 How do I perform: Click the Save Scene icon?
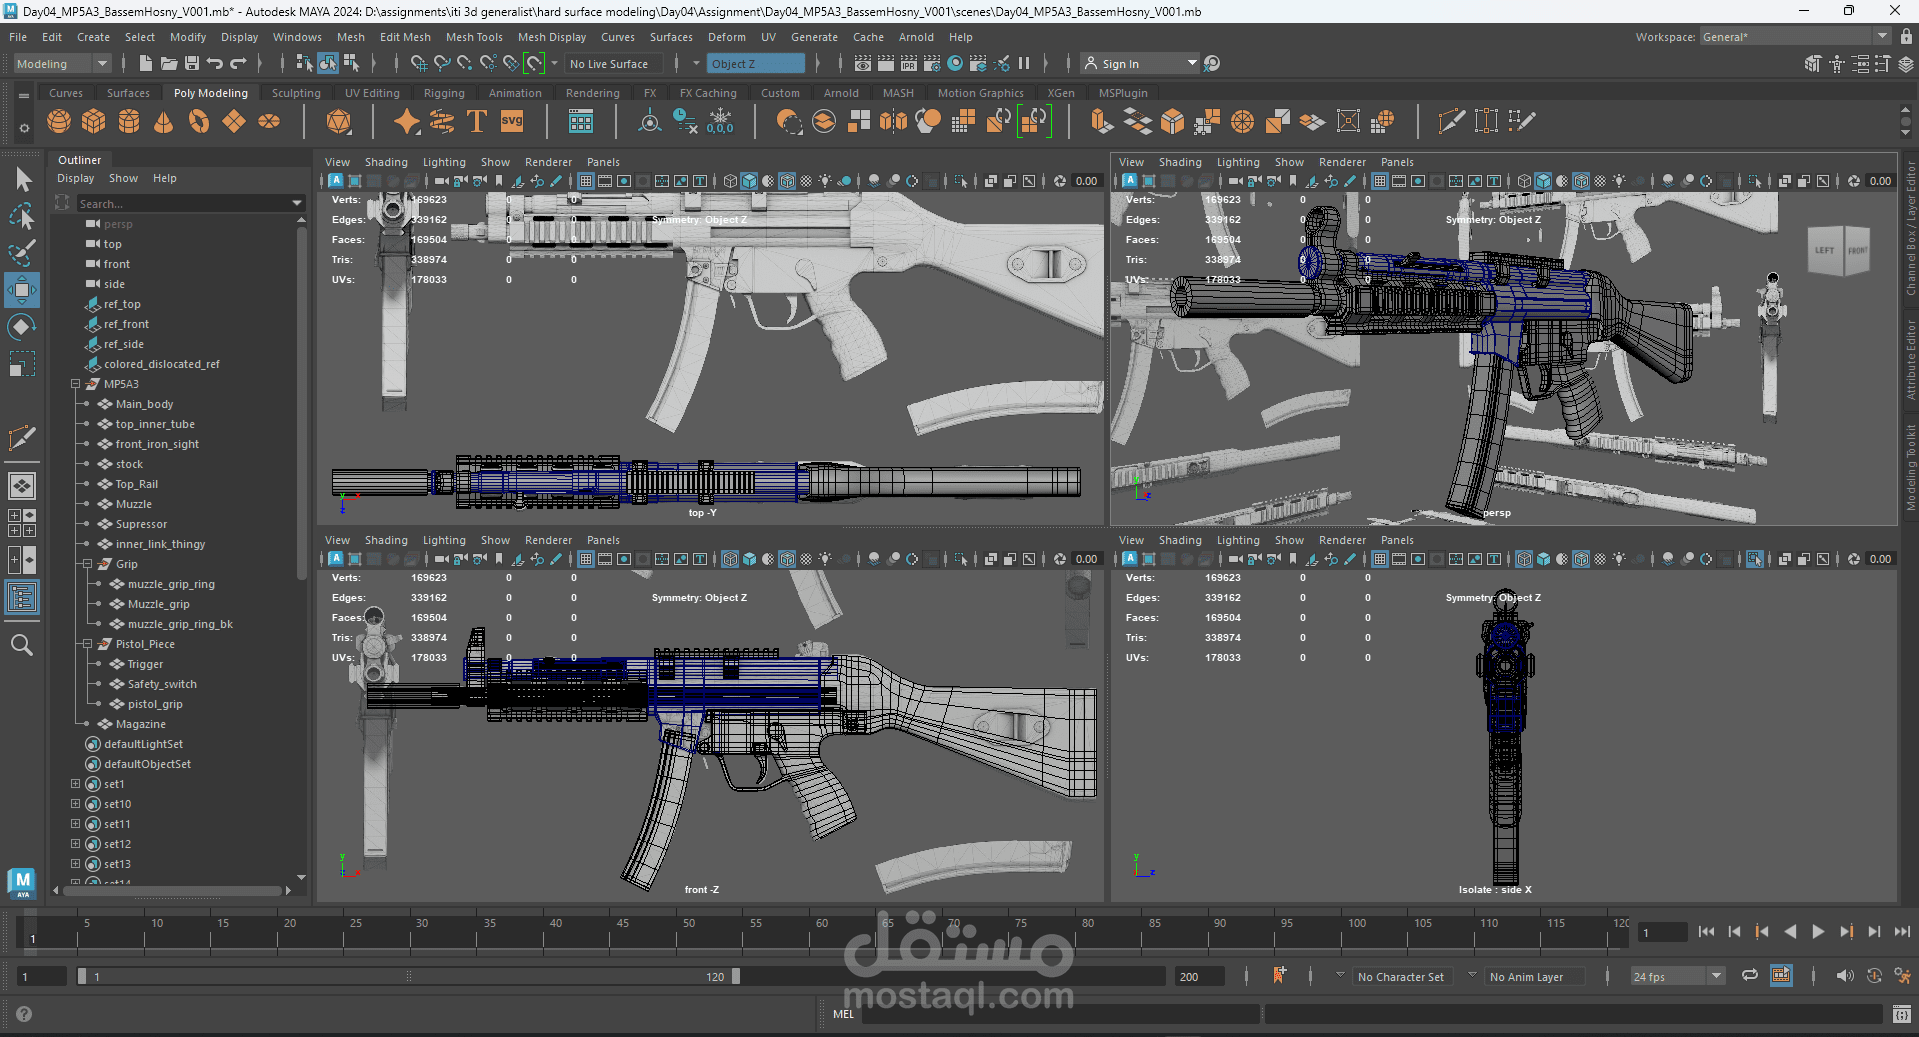pyautogui.click(x=192, y=64)
